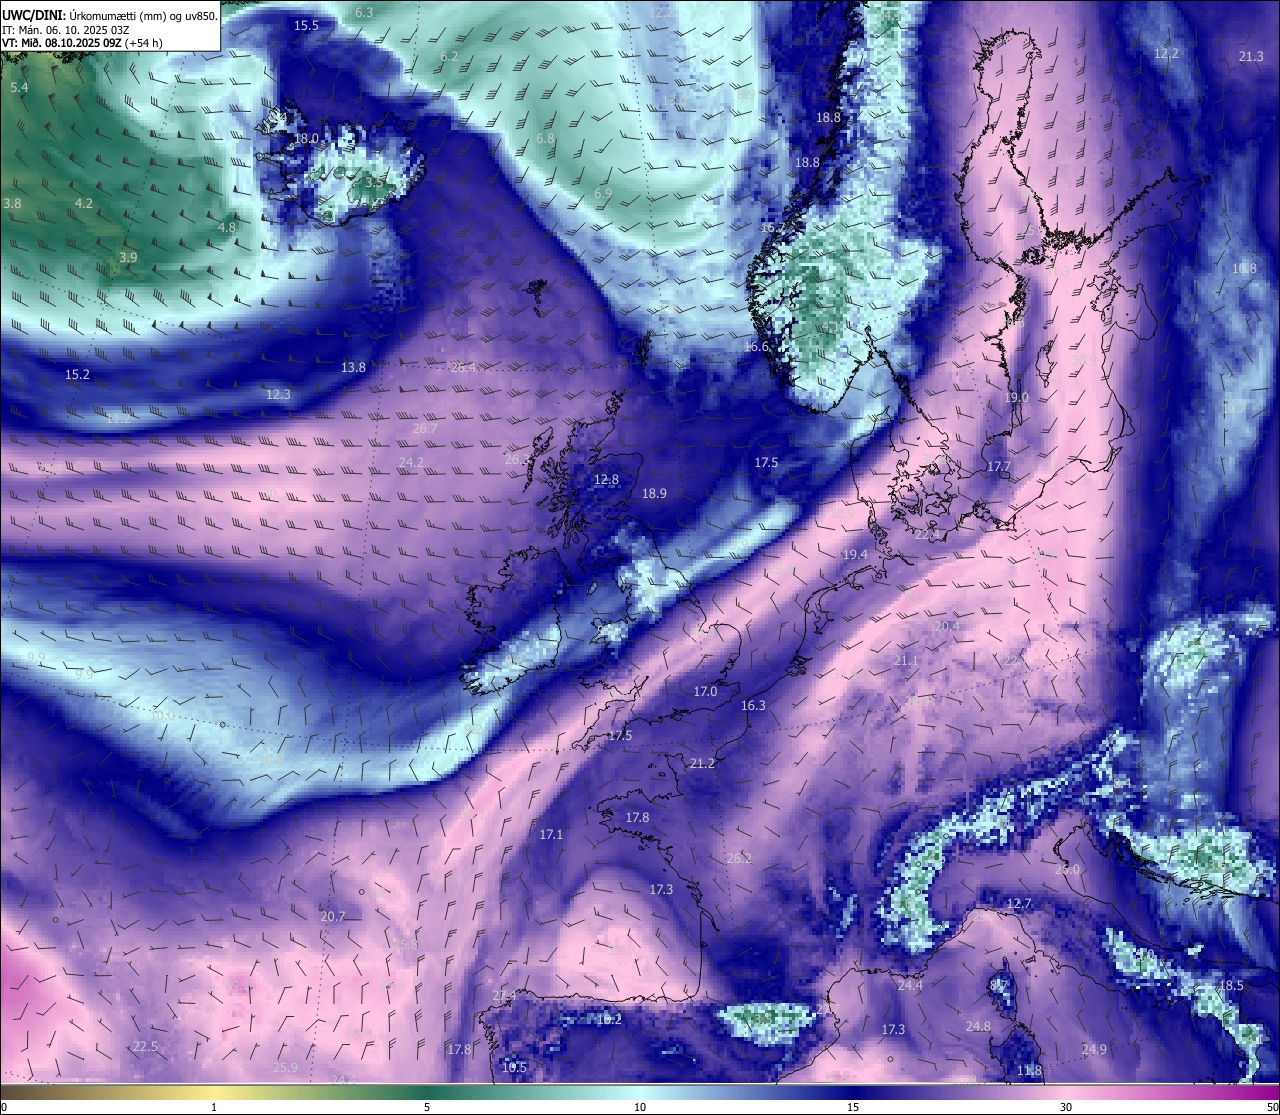This screenshot has width=1280, height=1115.
Task: Click the 19.4 value near the German Bight
Action: point(855,554)
